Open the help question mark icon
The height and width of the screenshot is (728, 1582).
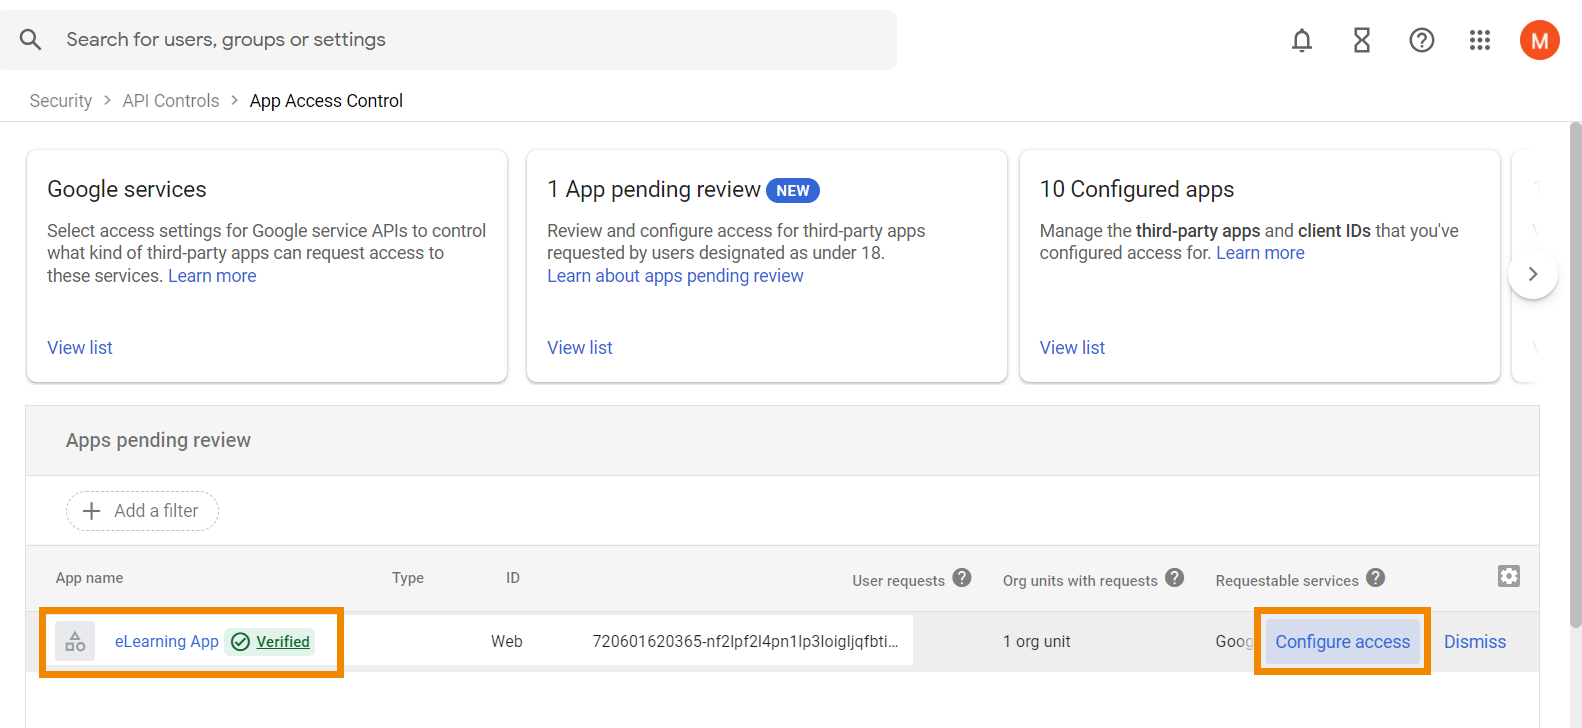coord(1421,40)
